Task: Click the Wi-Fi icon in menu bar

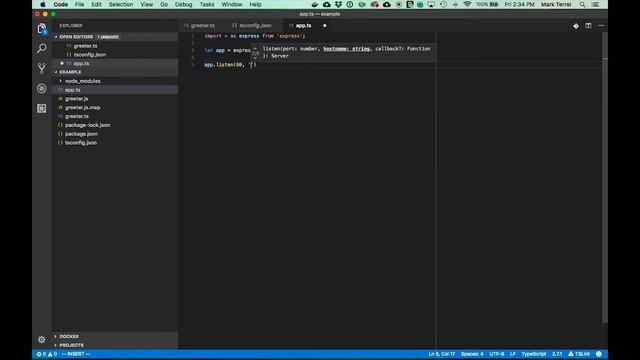Action: coord(467,4)
